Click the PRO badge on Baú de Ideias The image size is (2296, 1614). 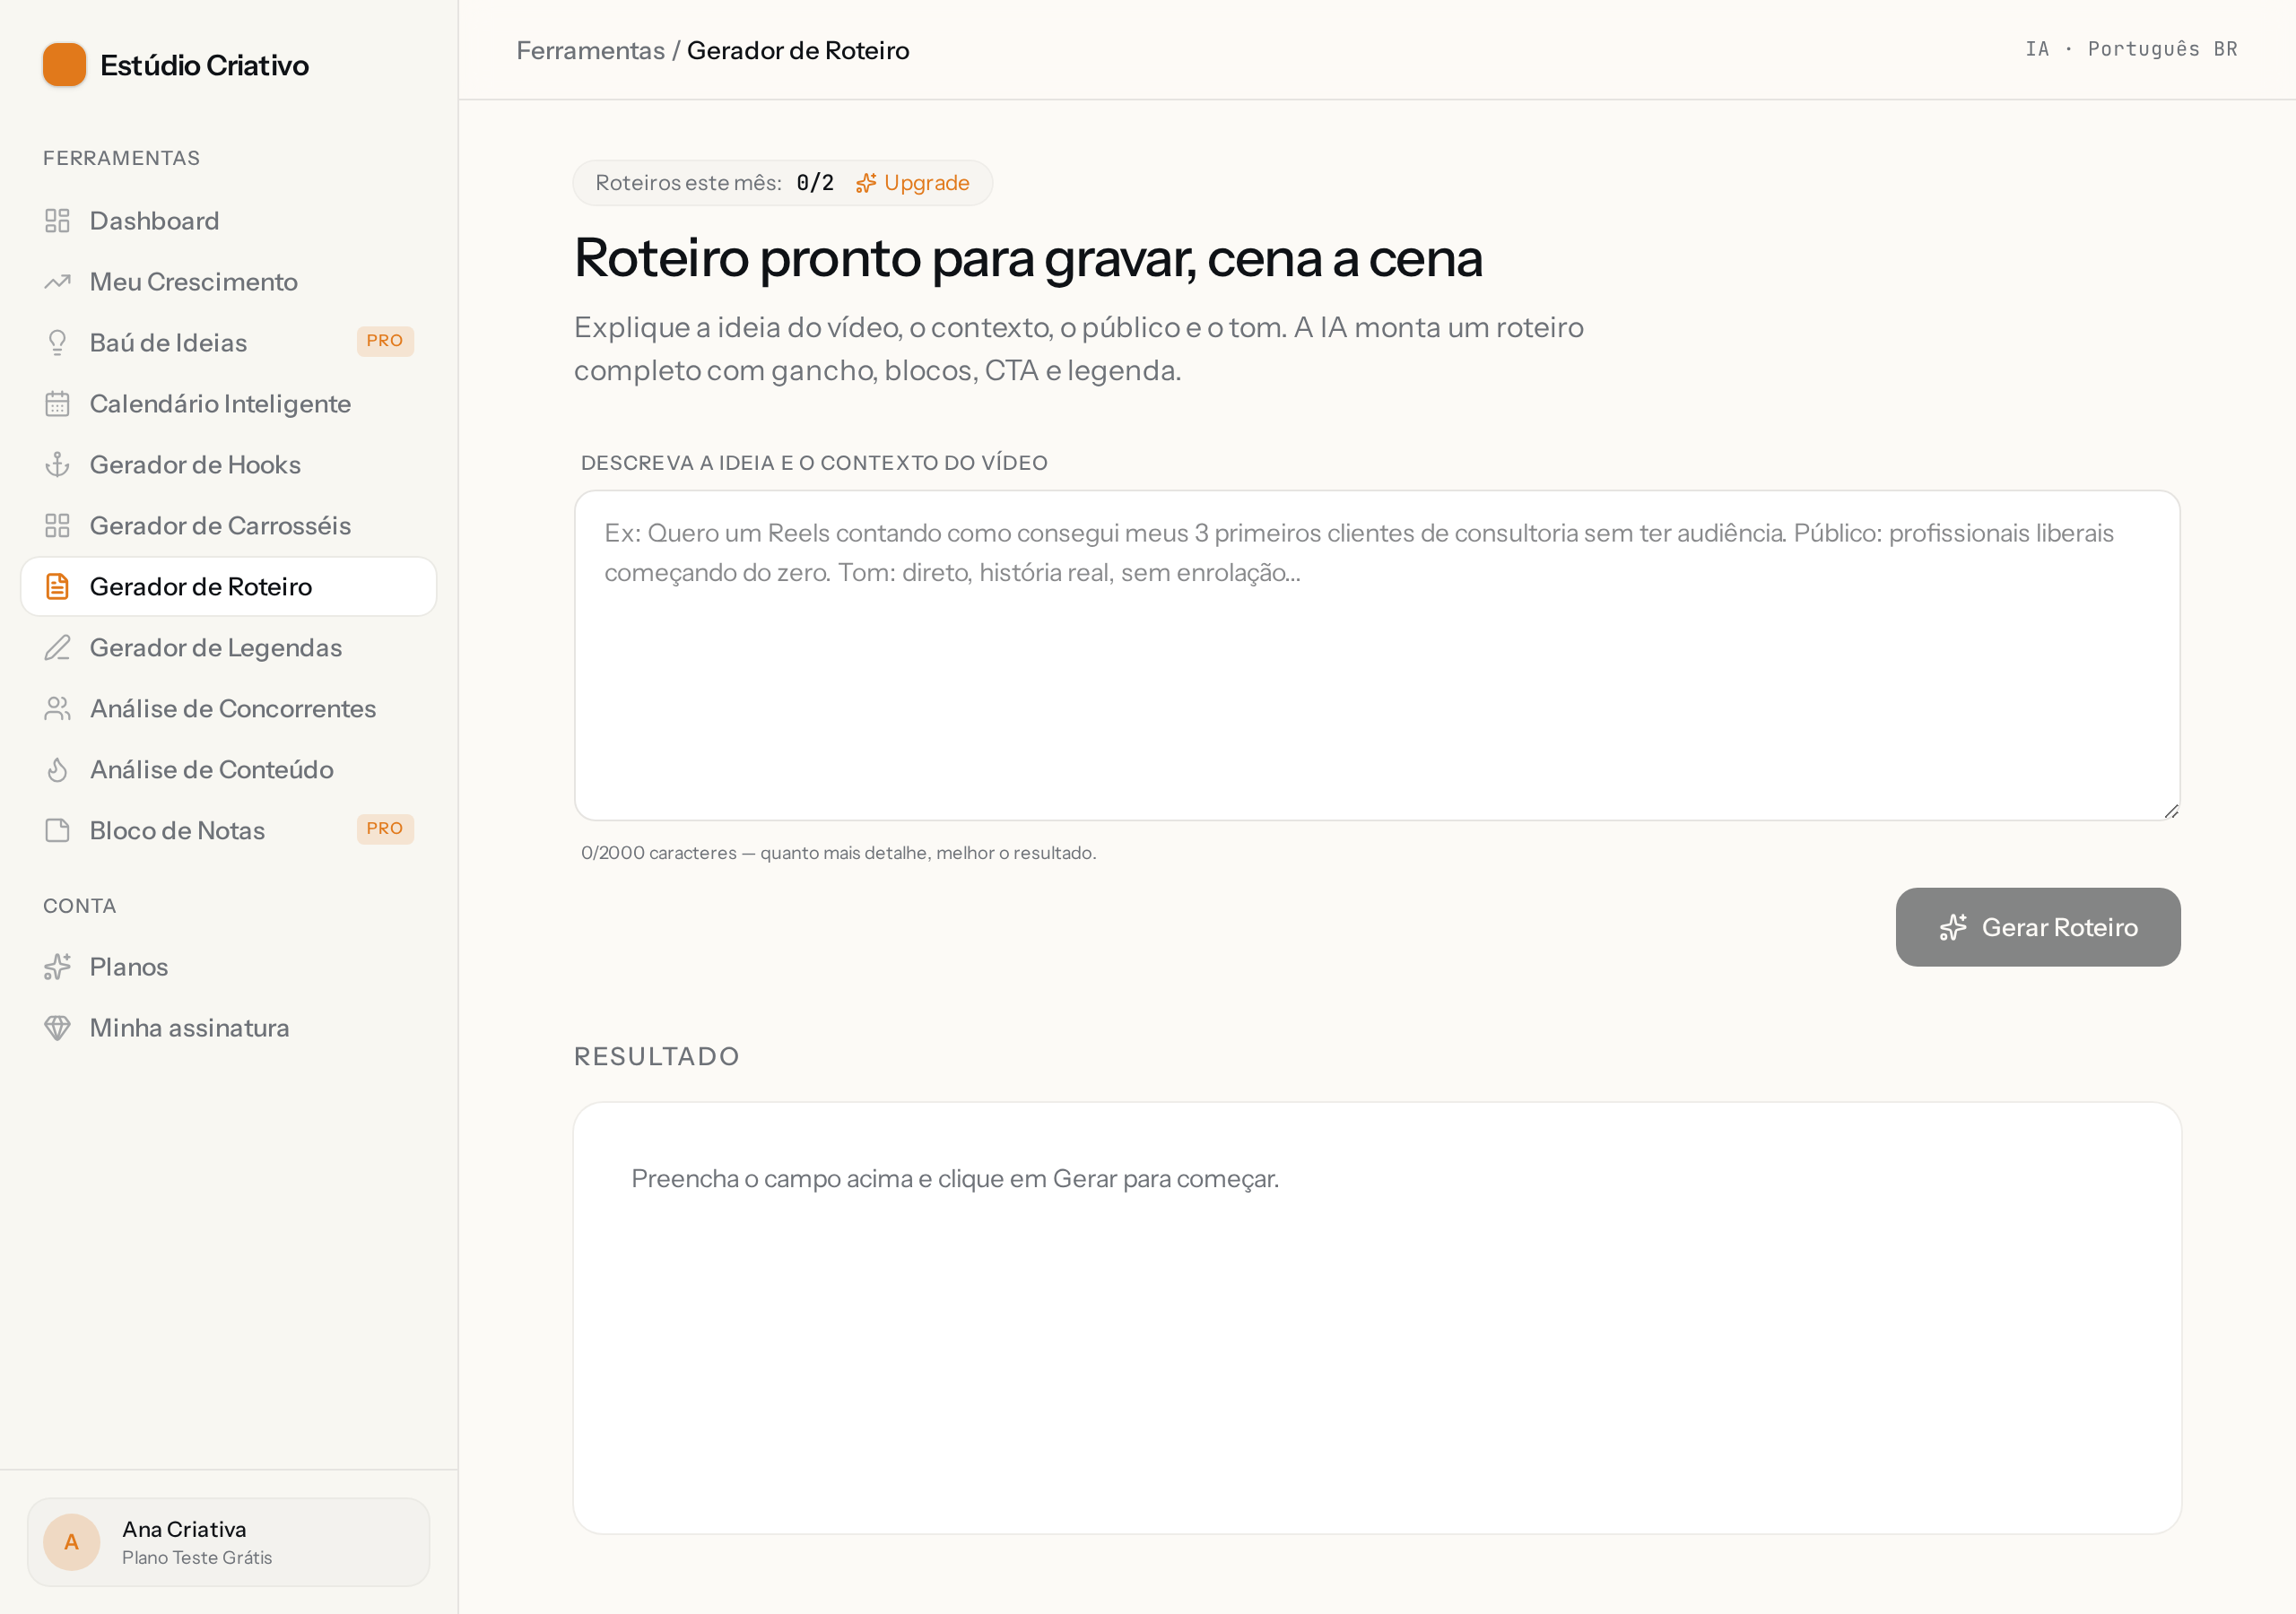(x=385, y=341)
